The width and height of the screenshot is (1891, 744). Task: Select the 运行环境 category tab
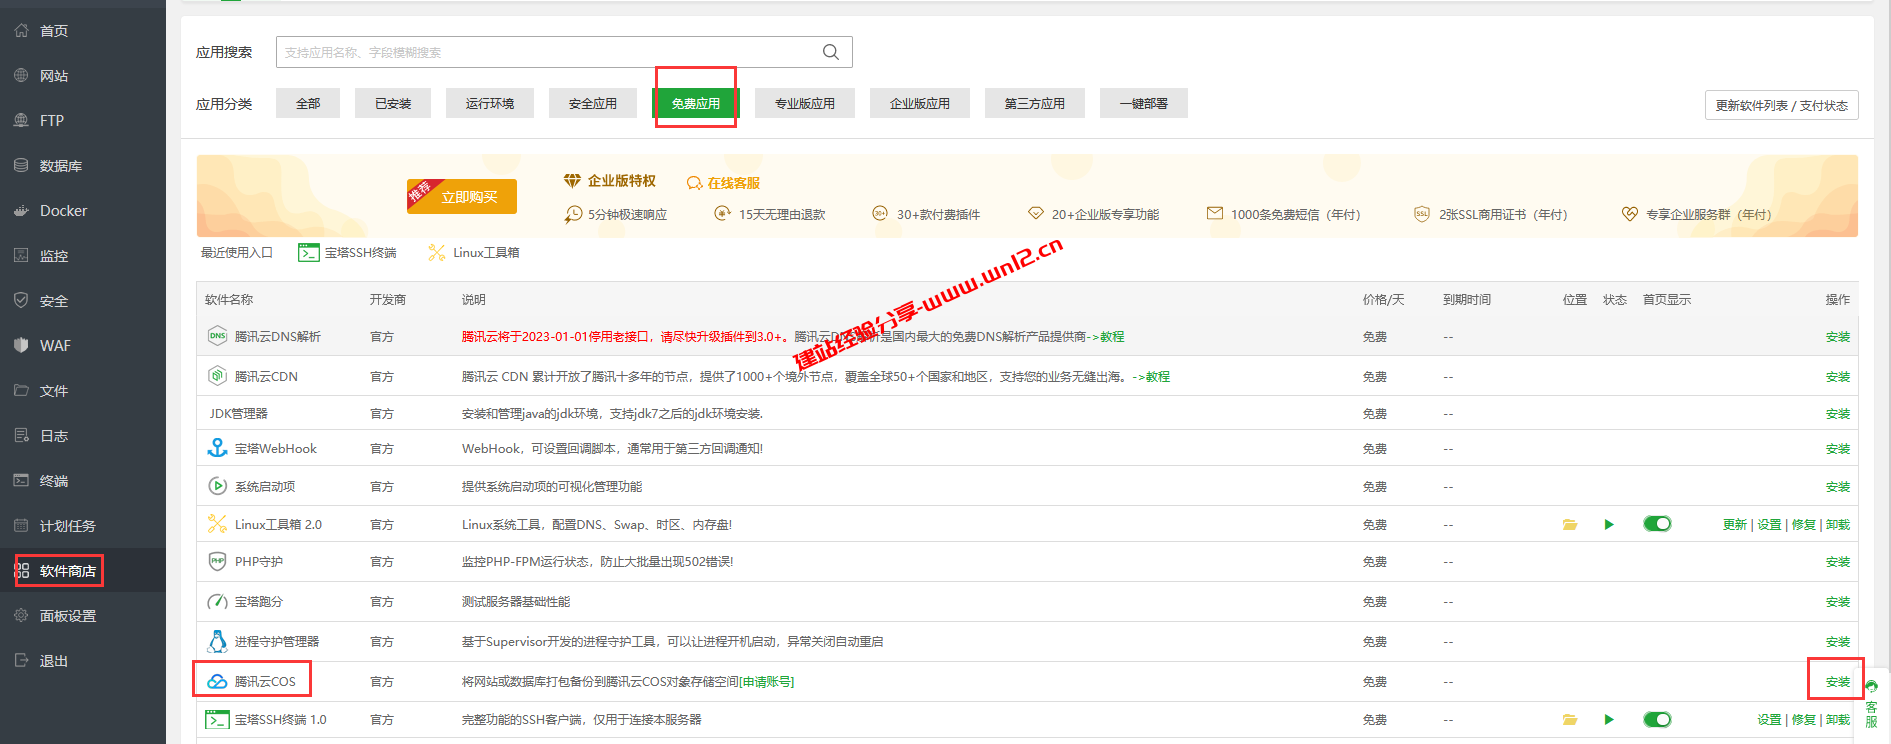click(x=490, y=103)
